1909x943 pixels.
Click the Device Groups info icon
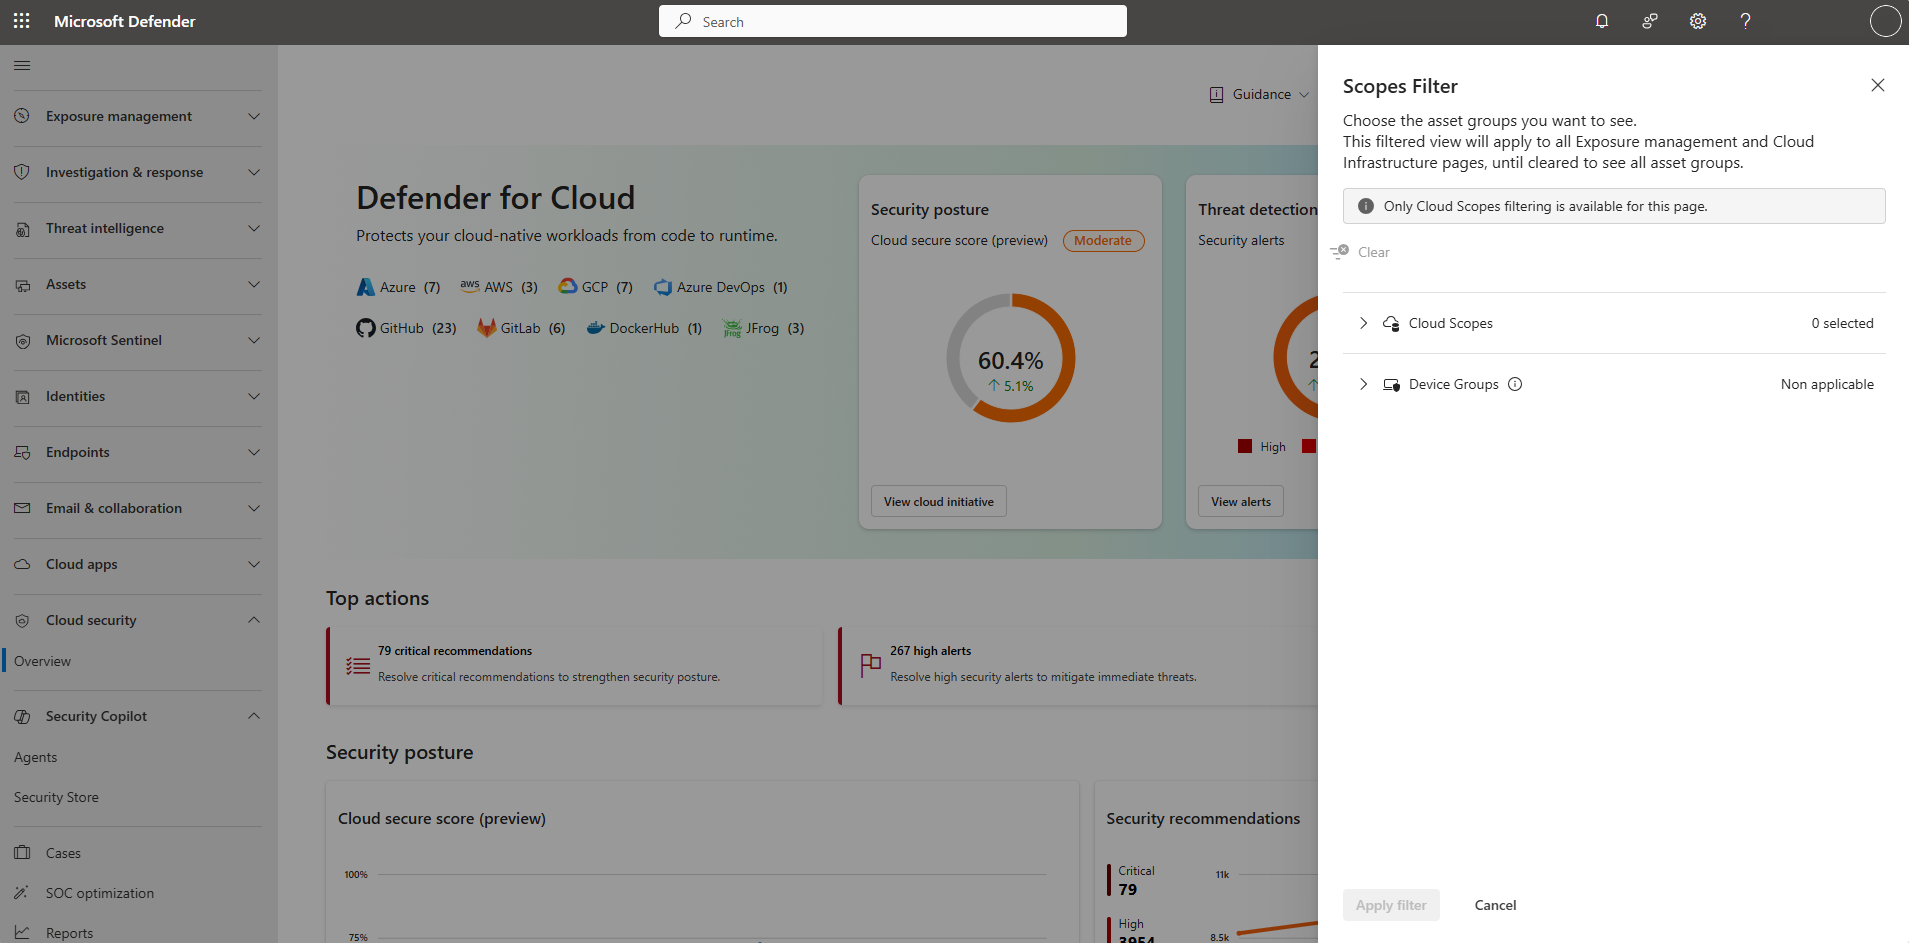coord(1515,384)
